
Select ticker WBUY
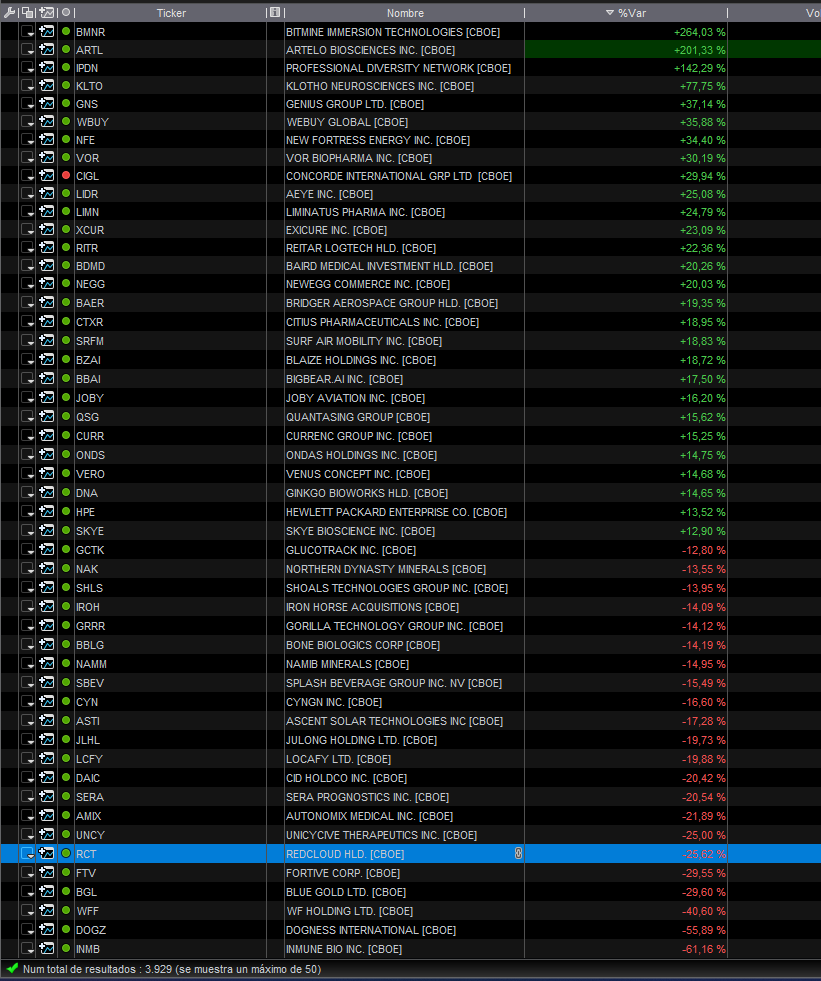point(92,122)
